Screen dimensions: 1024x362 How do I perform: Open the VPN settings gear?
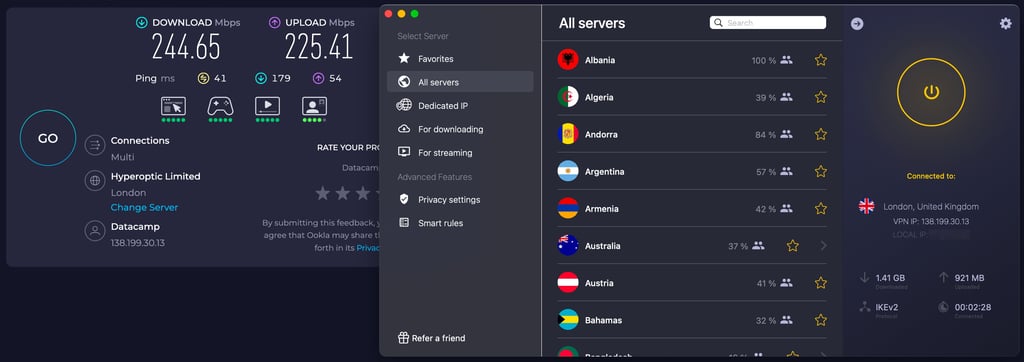click(x=1006, y=24)
